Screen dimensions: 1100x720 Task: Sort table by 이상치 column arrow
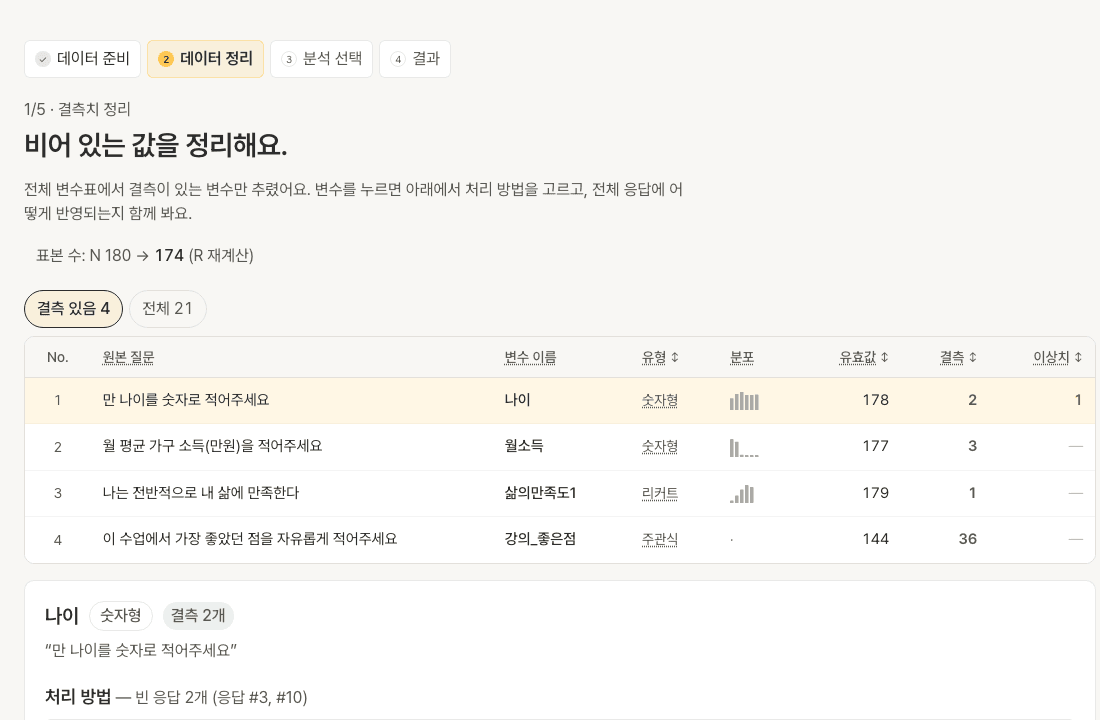pos(1078,357)
